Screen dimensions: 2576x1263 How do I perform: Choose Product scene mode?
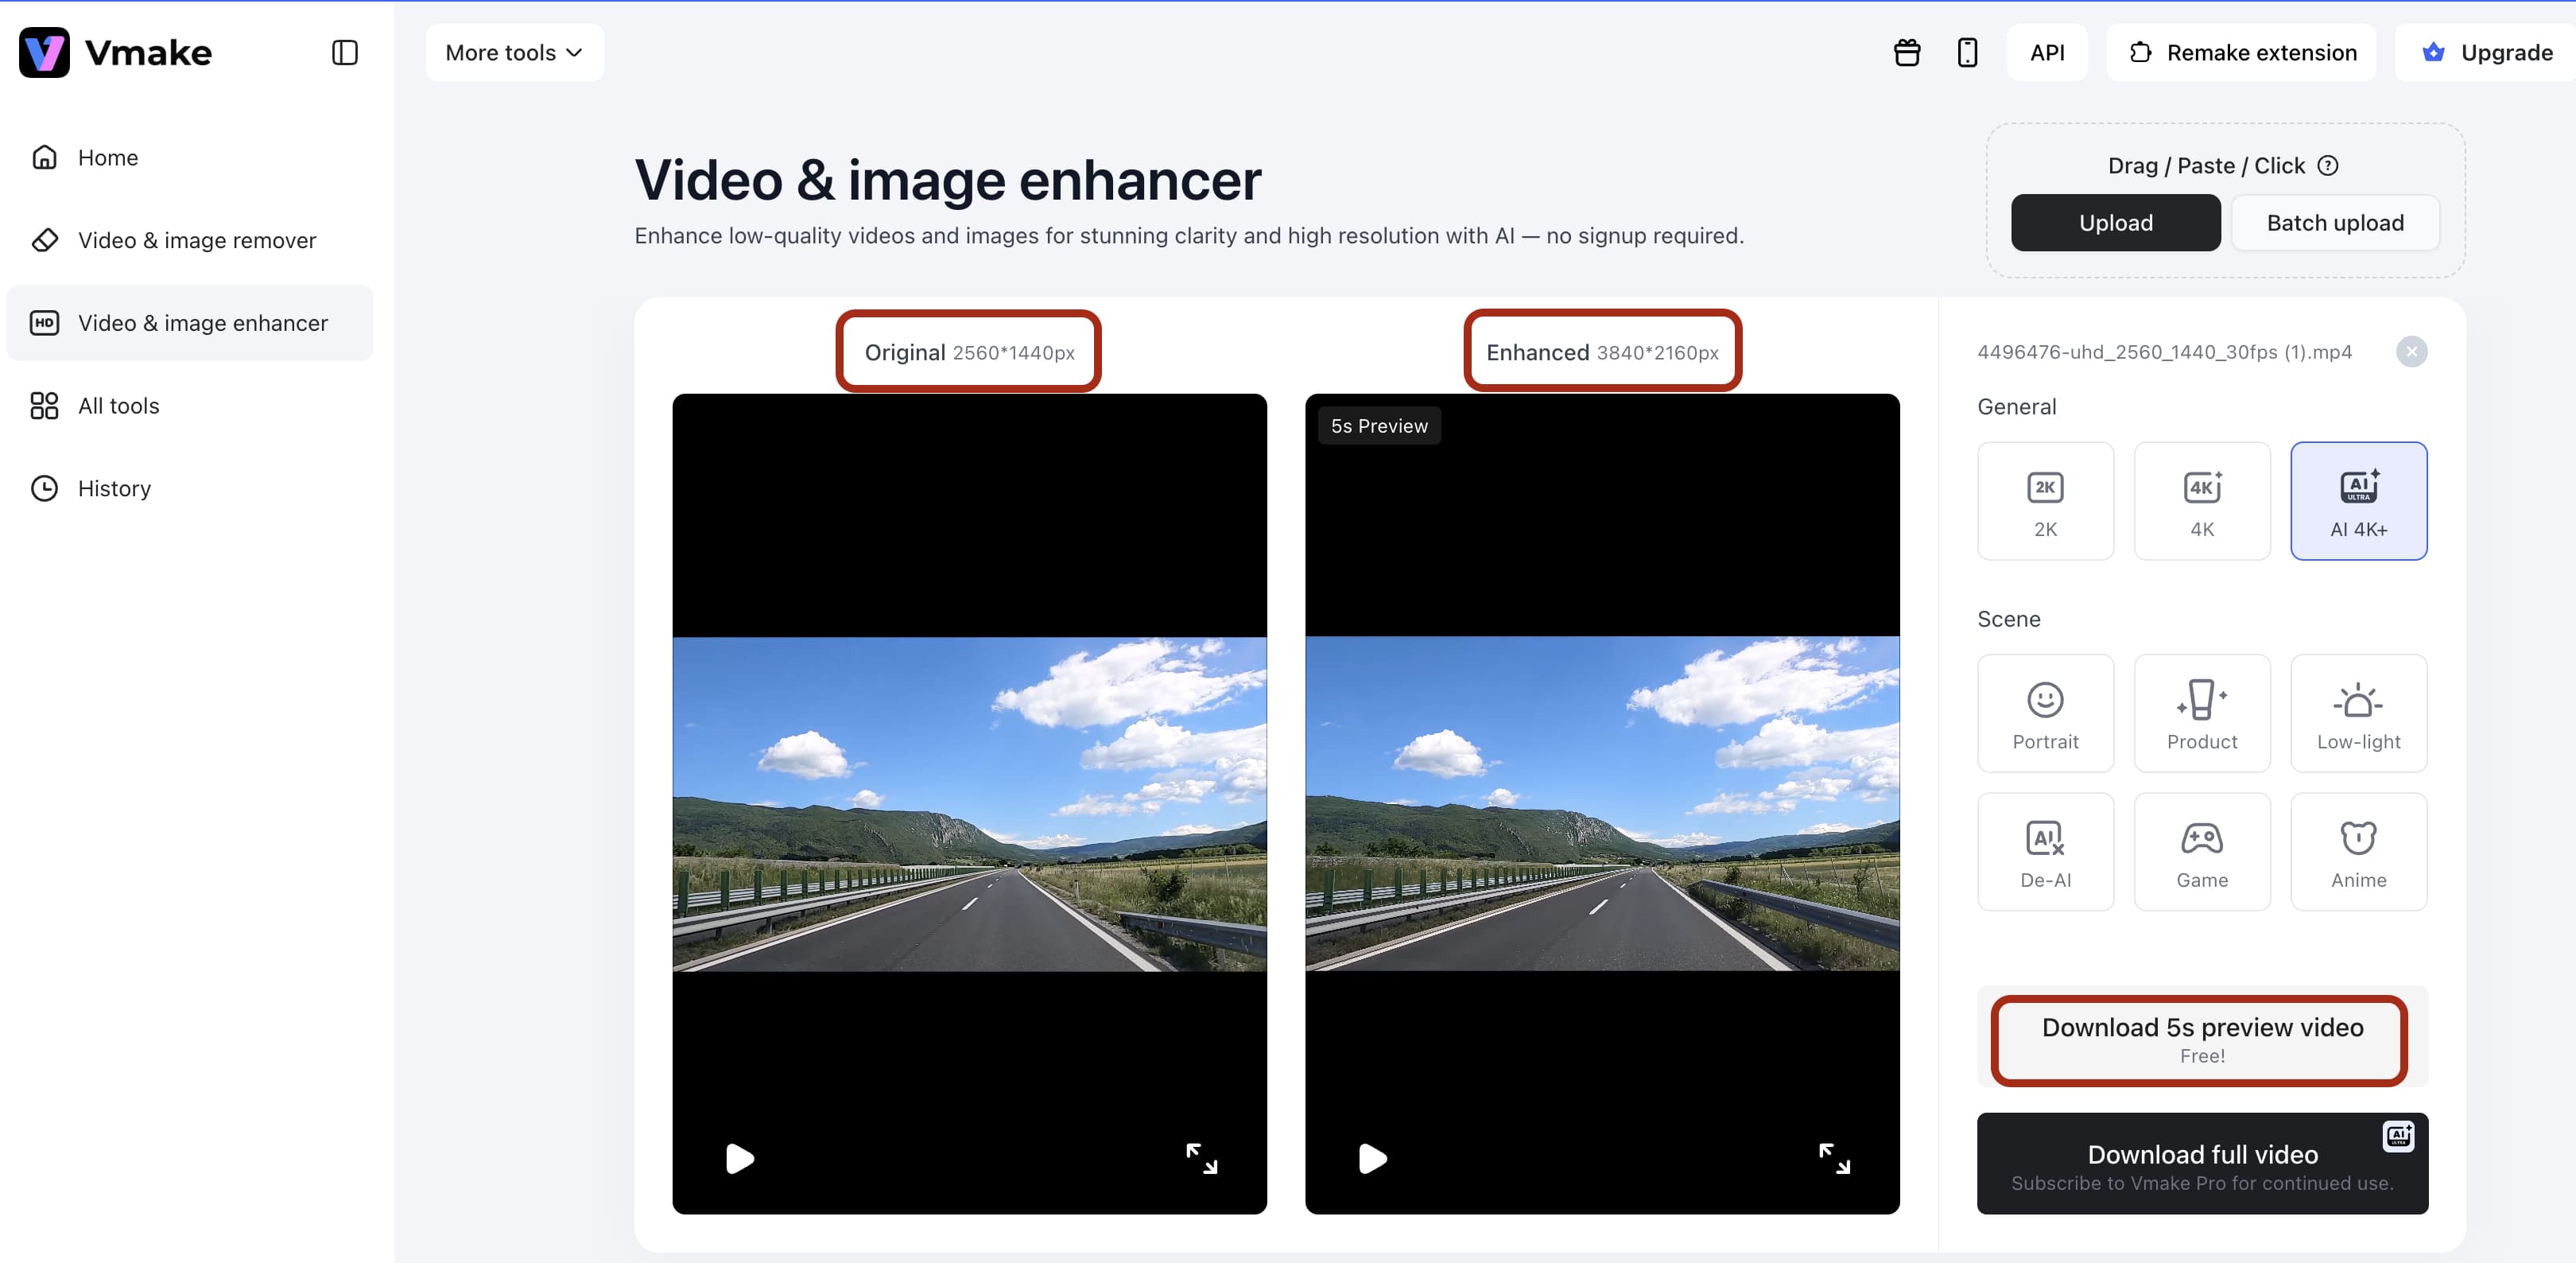(x=2202, y=713)
